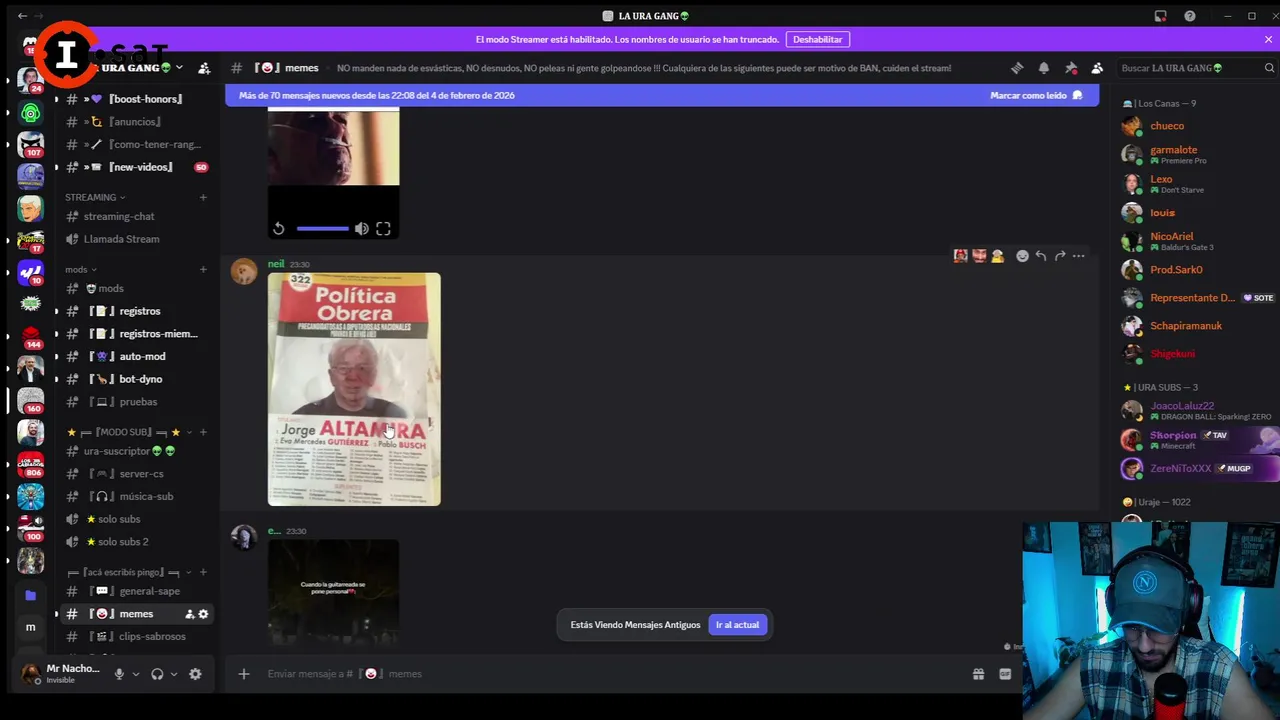Create invite for memes channel
Screen dimensions: 1280x720
189,614
